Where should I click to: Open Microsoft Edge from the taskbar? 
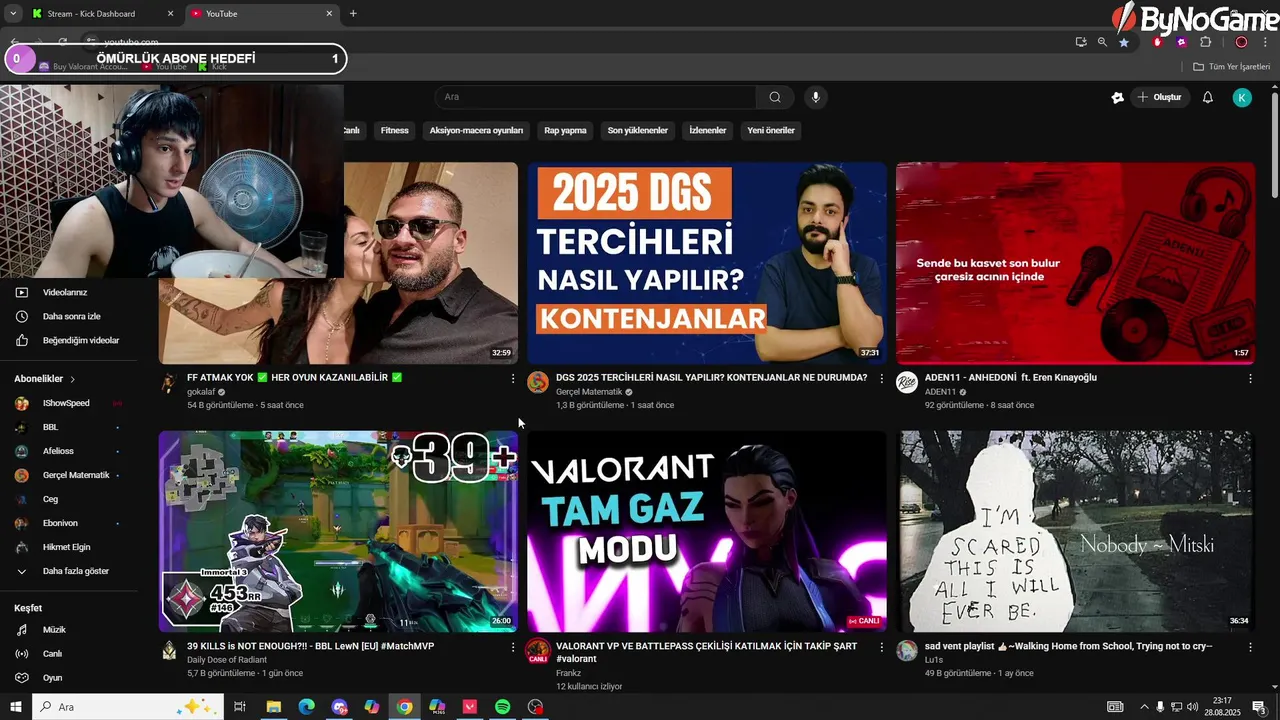307,707
